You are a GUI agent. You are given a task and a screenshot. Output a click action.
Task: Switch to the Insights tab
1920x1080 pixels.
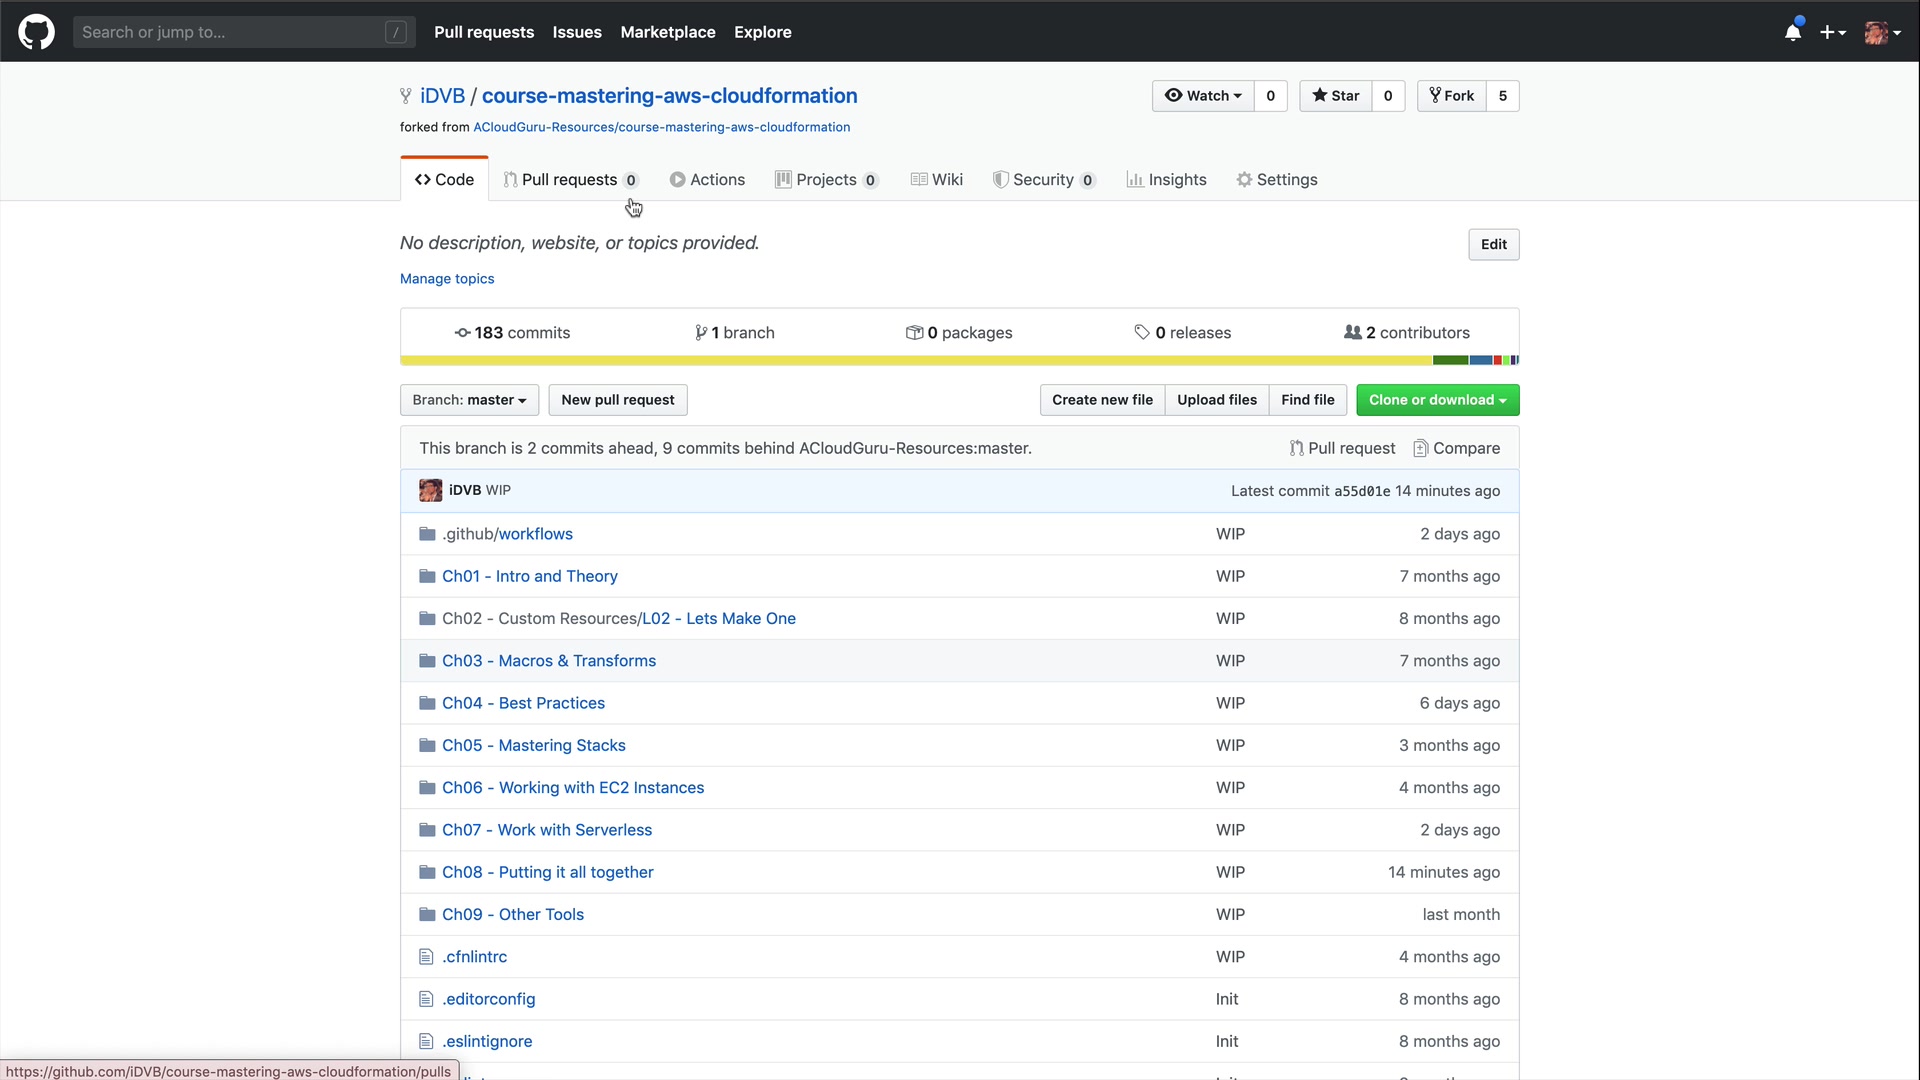pyautogui.click(x=1166, y=180)
